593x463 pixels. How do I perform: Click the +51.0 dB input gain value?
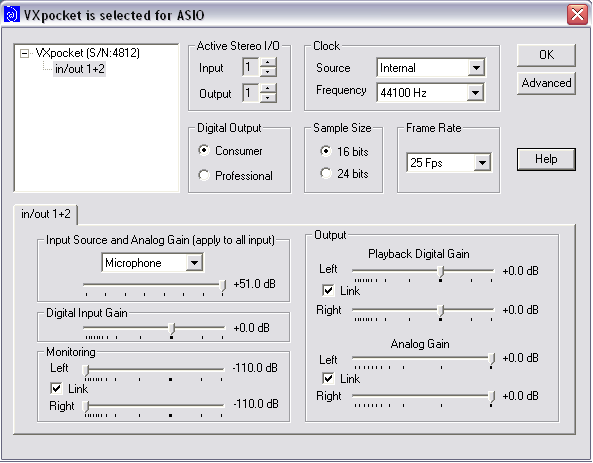click(x=255, y=284)
